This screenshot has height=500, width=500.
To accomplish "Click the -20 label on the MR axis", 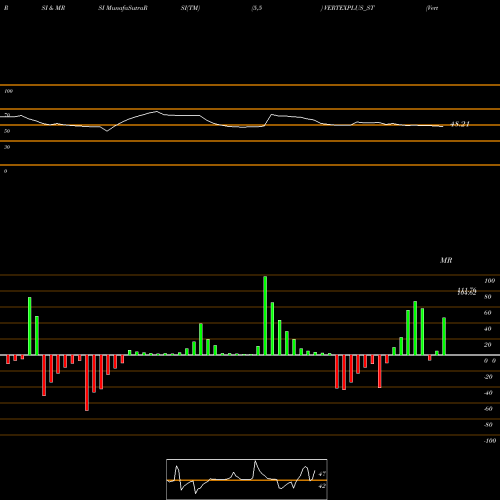I will [488, 377].
